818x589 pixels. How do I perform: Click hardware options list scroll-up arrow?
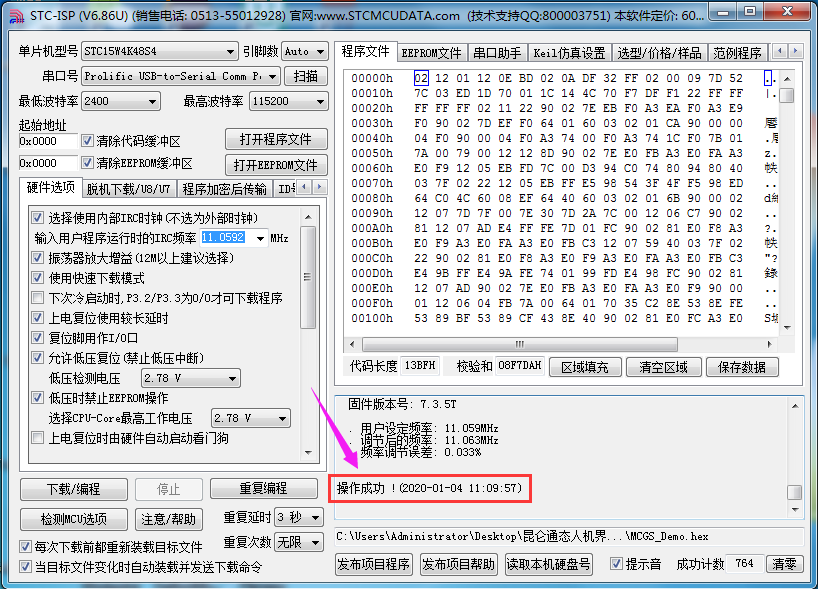point(308,217)
